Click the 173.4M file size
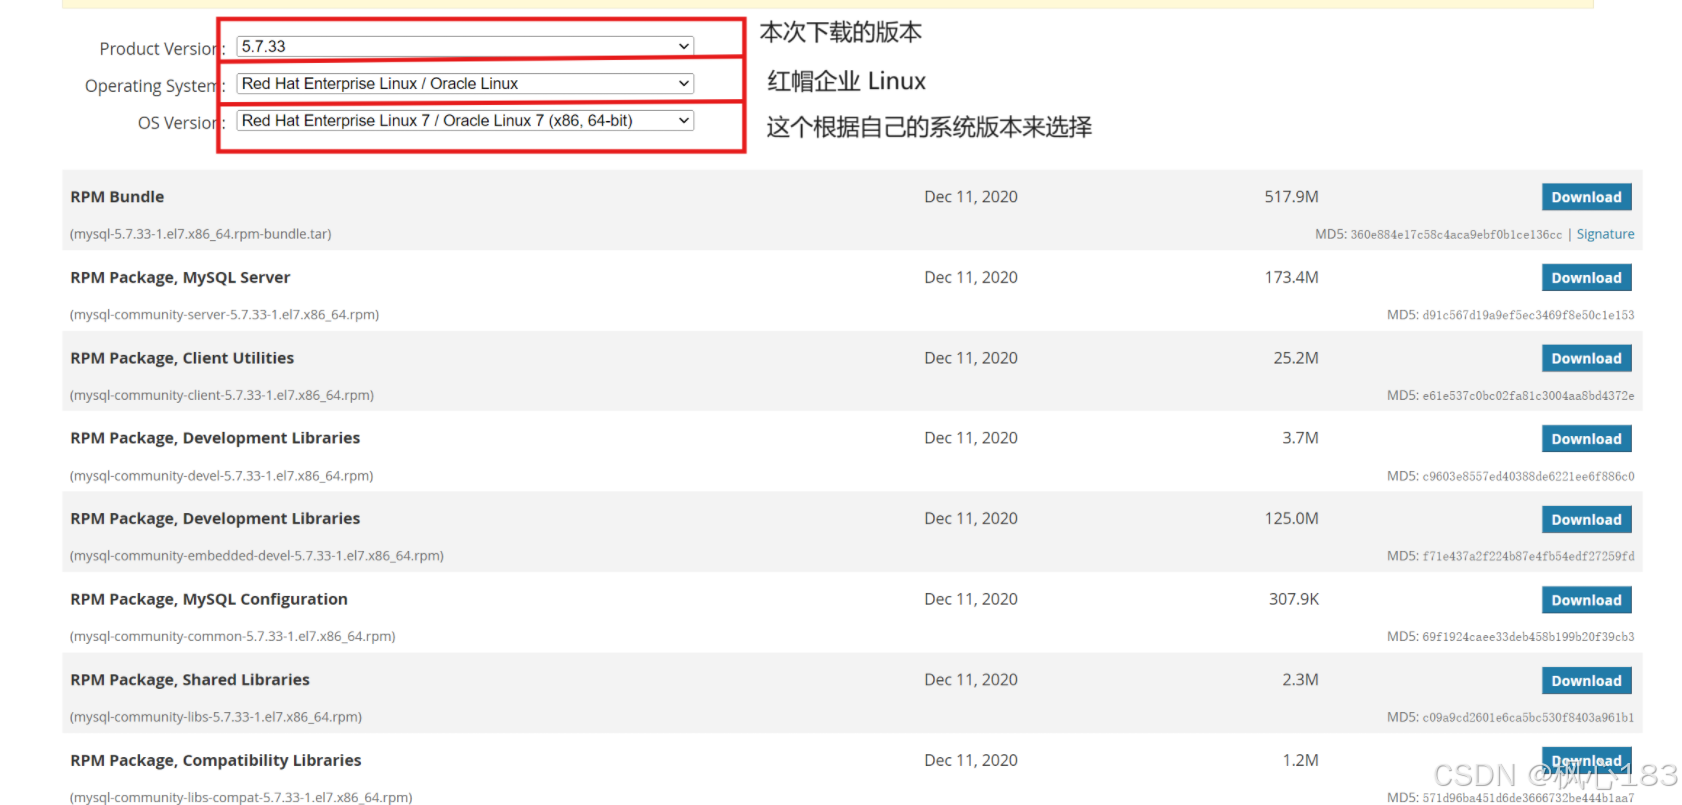This screenshot has width=1682, height=805. [x=1291, y=277]
